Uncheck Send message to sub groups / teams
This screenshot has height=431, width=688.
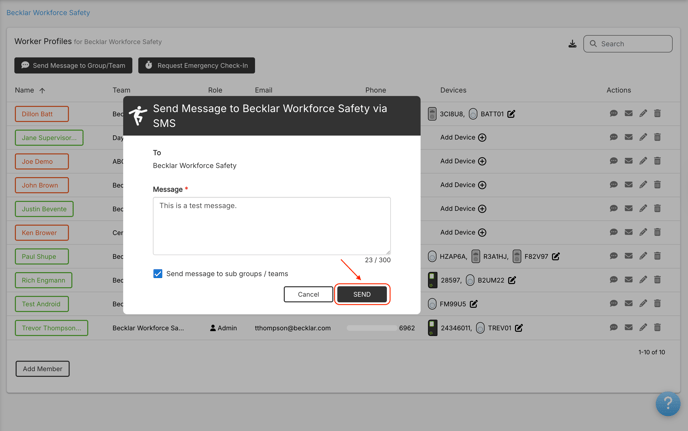pyautogui.click(x=158, y=273)
